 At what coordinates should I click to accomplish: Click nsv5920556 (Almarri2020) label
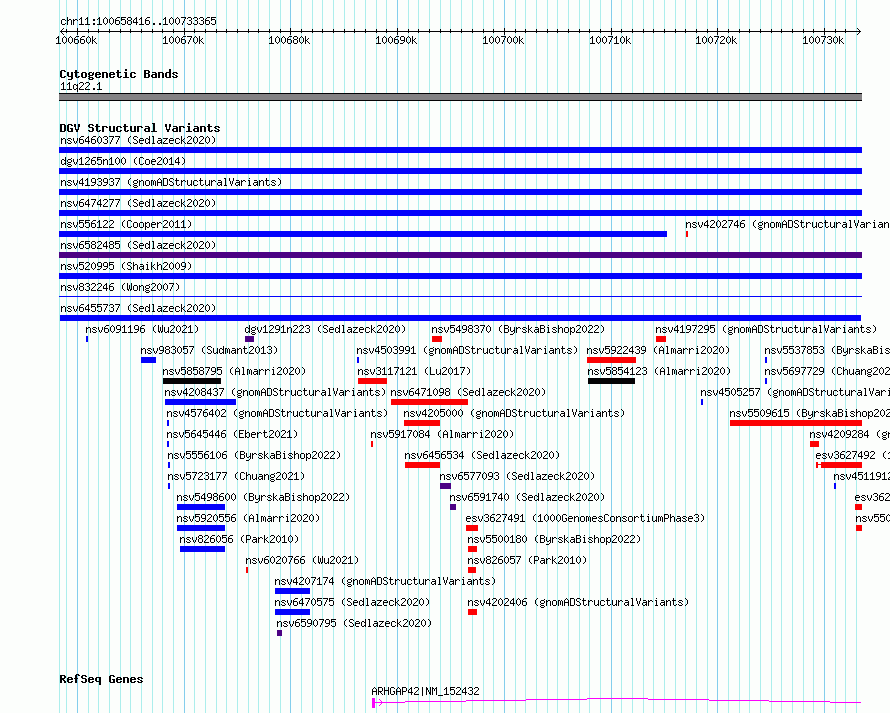(x=248, y=518)
